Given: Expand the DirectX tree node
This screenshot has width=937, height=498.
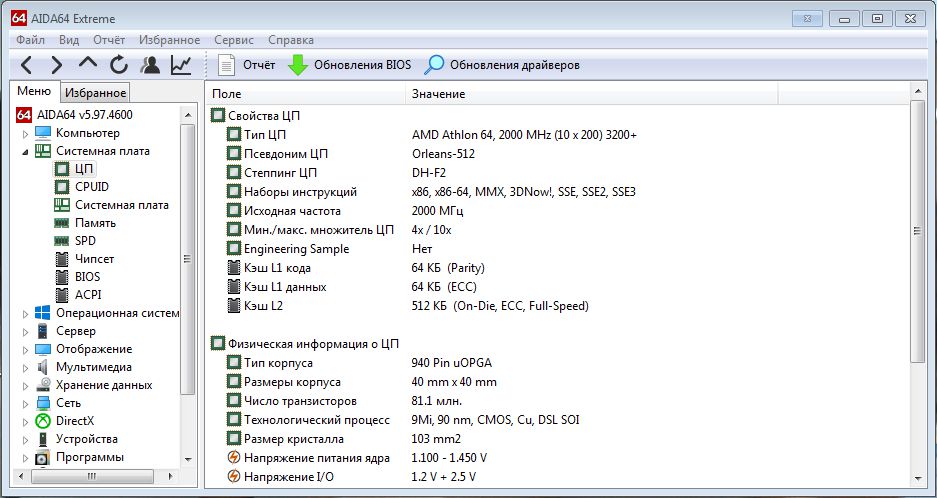Looking at the screenshot, I should pos(25,421).
